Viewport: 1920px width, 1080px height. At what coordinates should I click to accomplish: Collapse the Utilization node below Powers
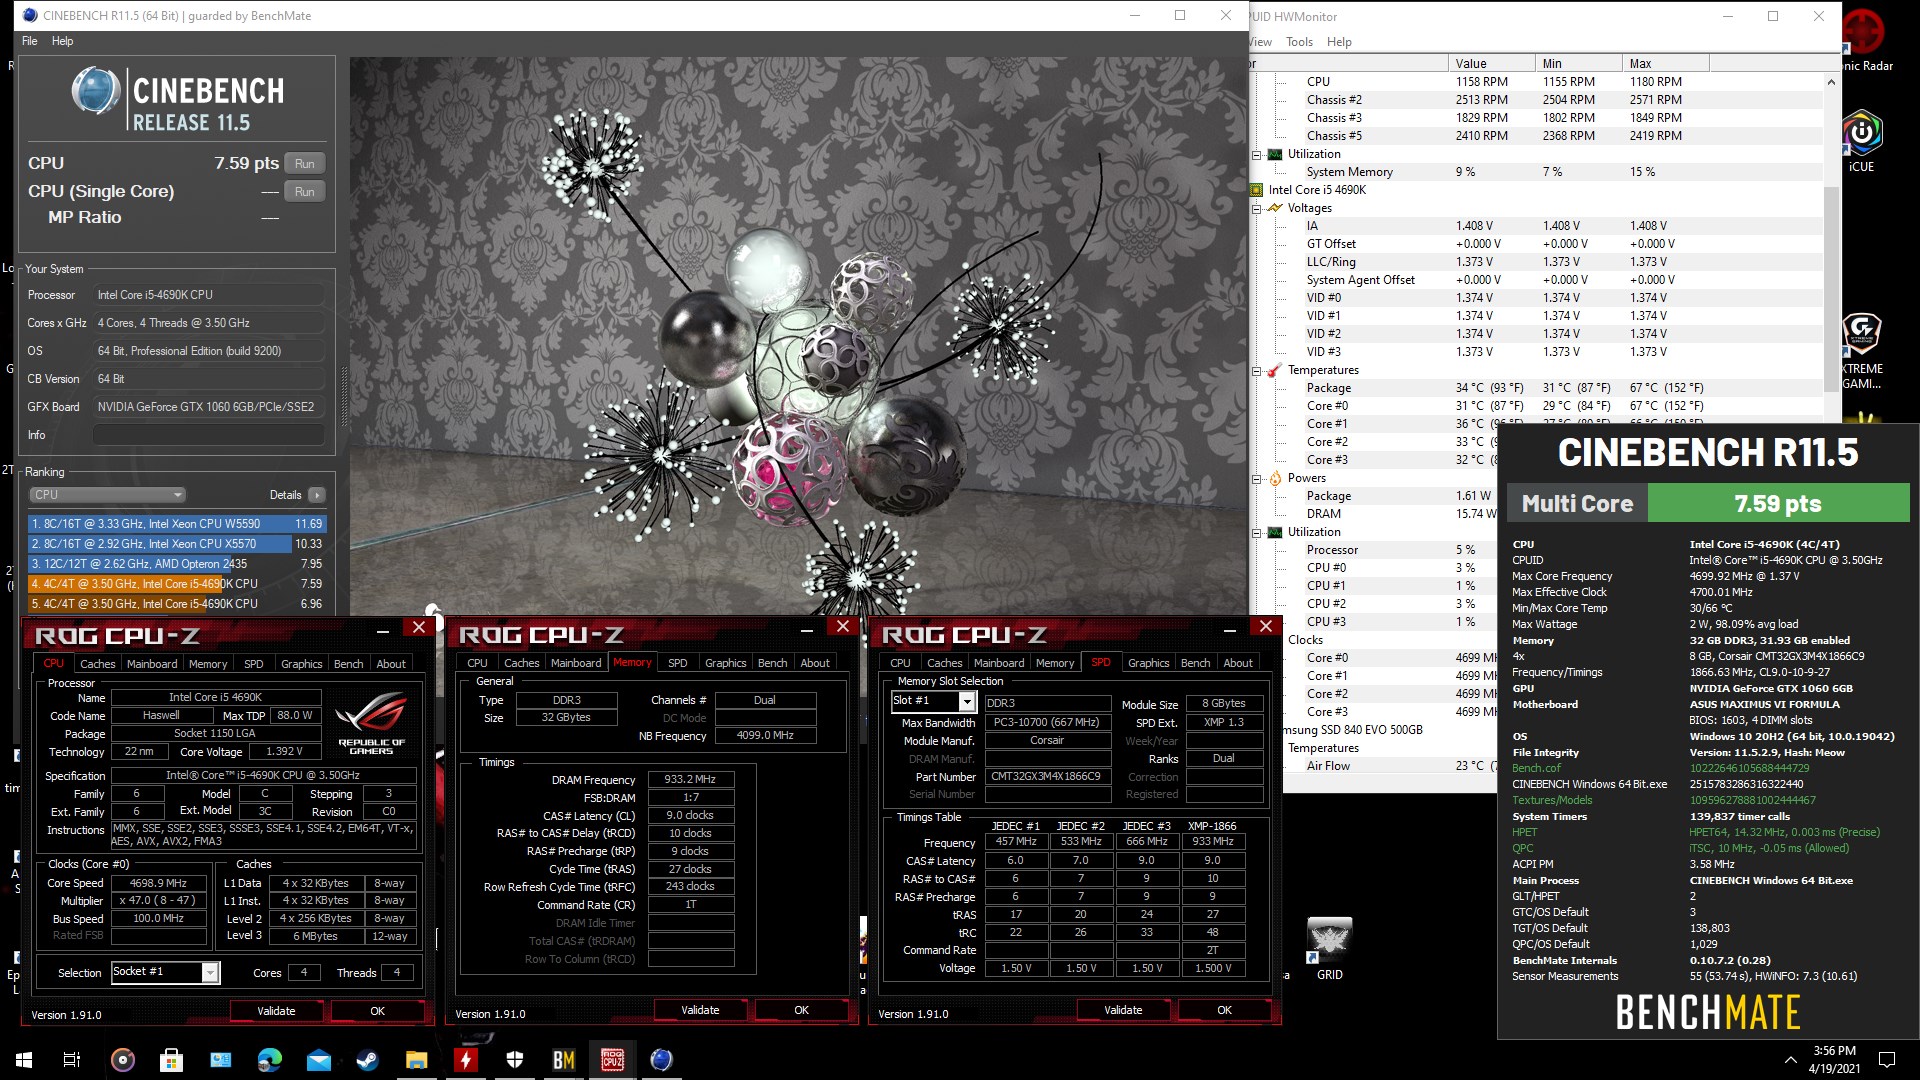1257,532
